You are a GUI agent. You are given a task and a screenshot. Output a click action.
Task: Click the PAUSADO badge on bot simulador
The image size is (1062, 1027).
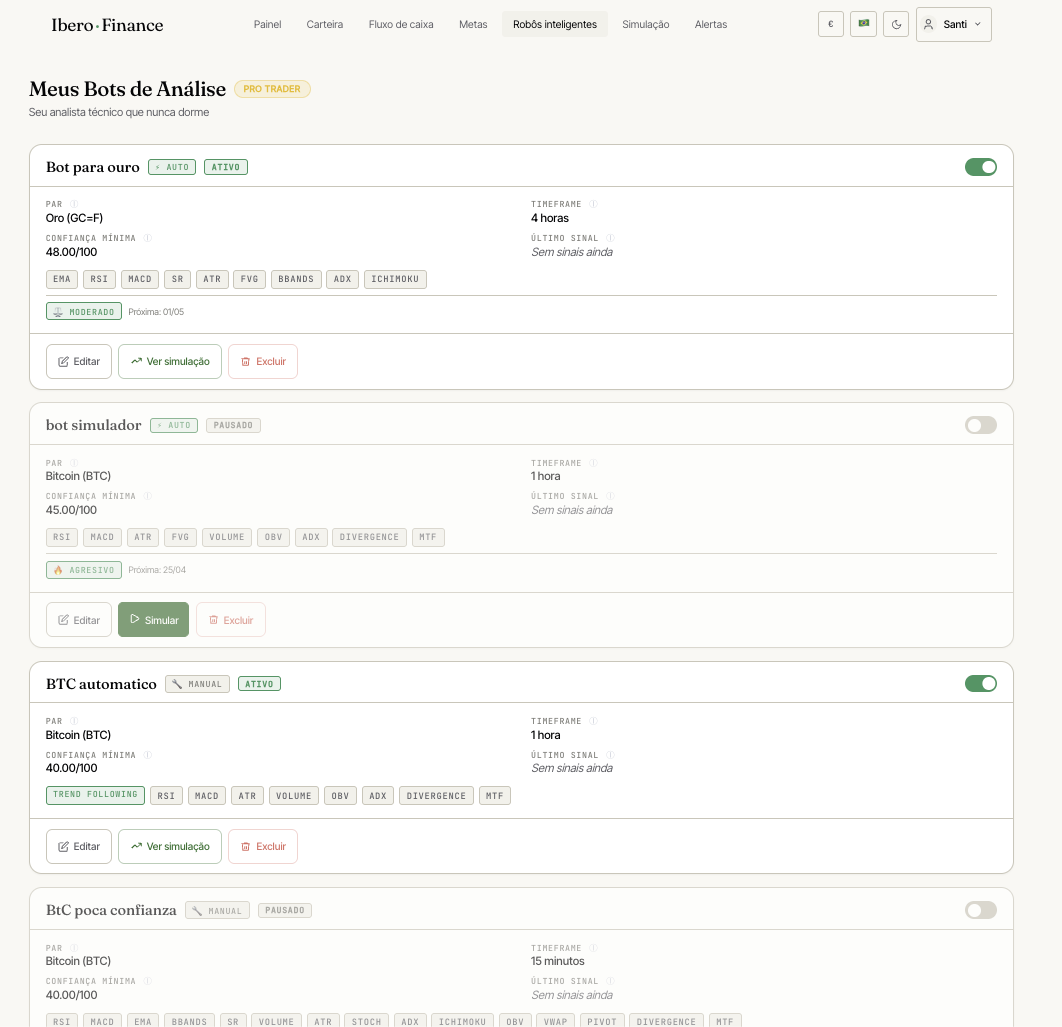(233, 425)
